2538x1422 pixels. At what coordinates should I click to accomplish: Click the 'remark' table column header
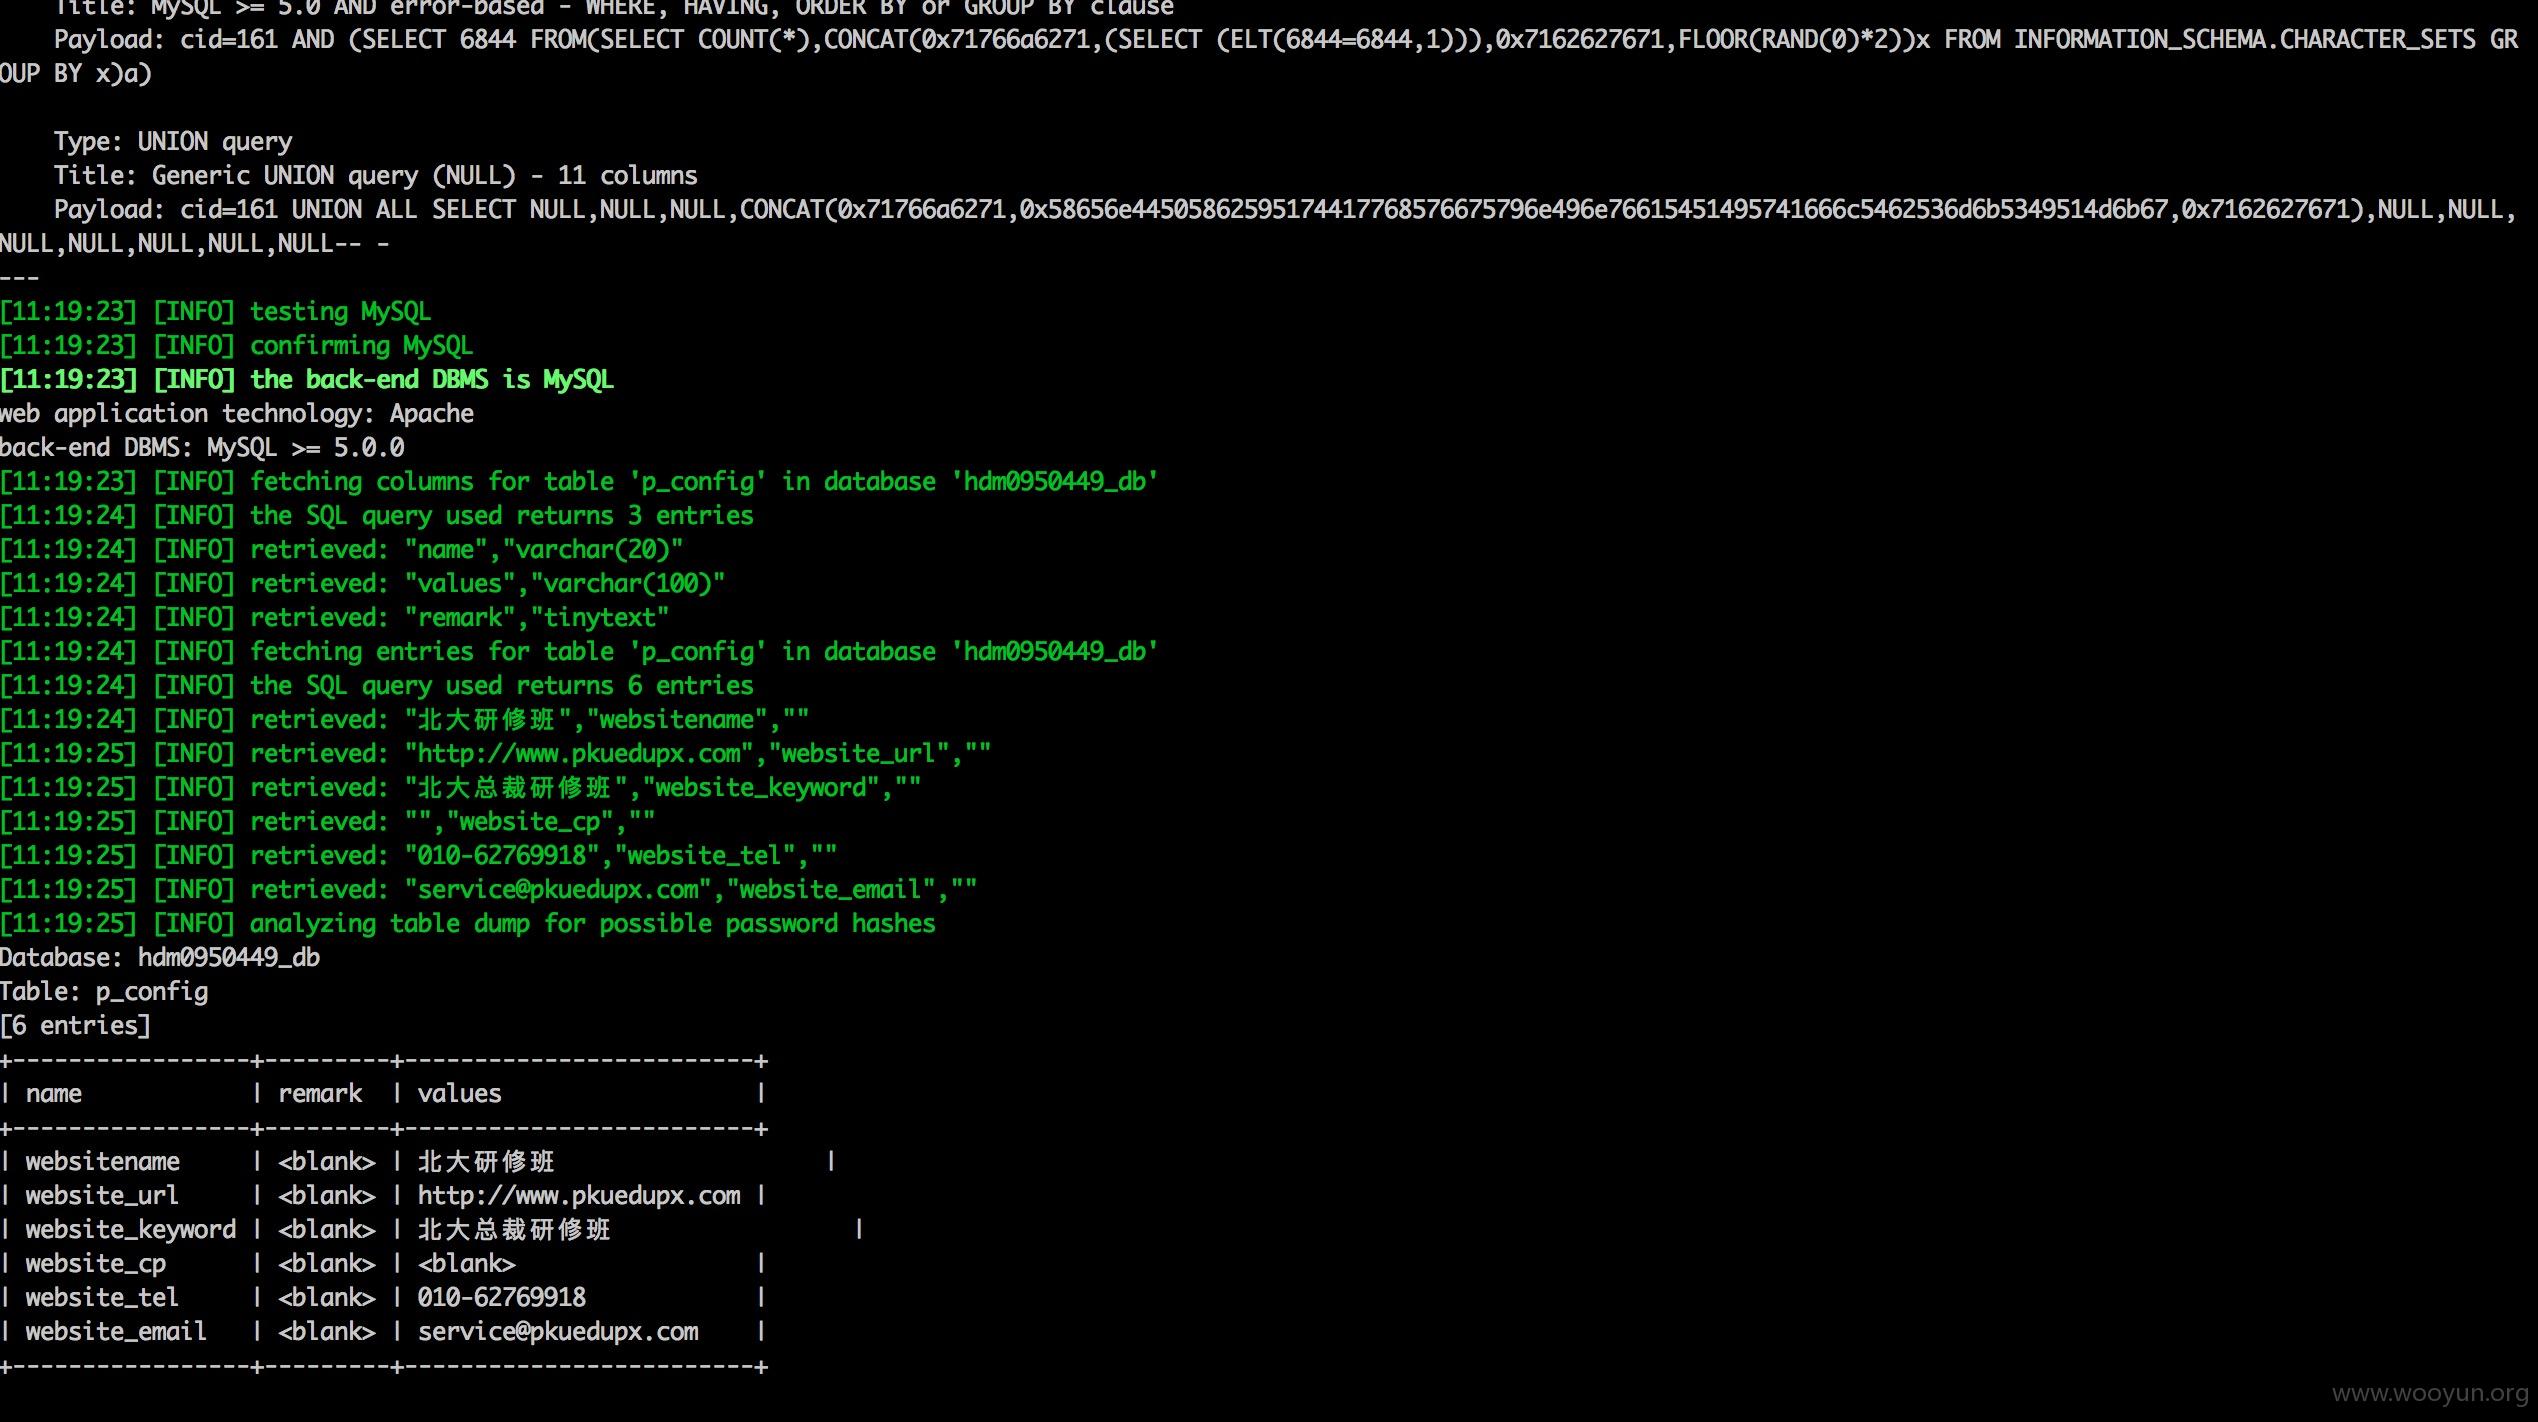coord(320,1094)
